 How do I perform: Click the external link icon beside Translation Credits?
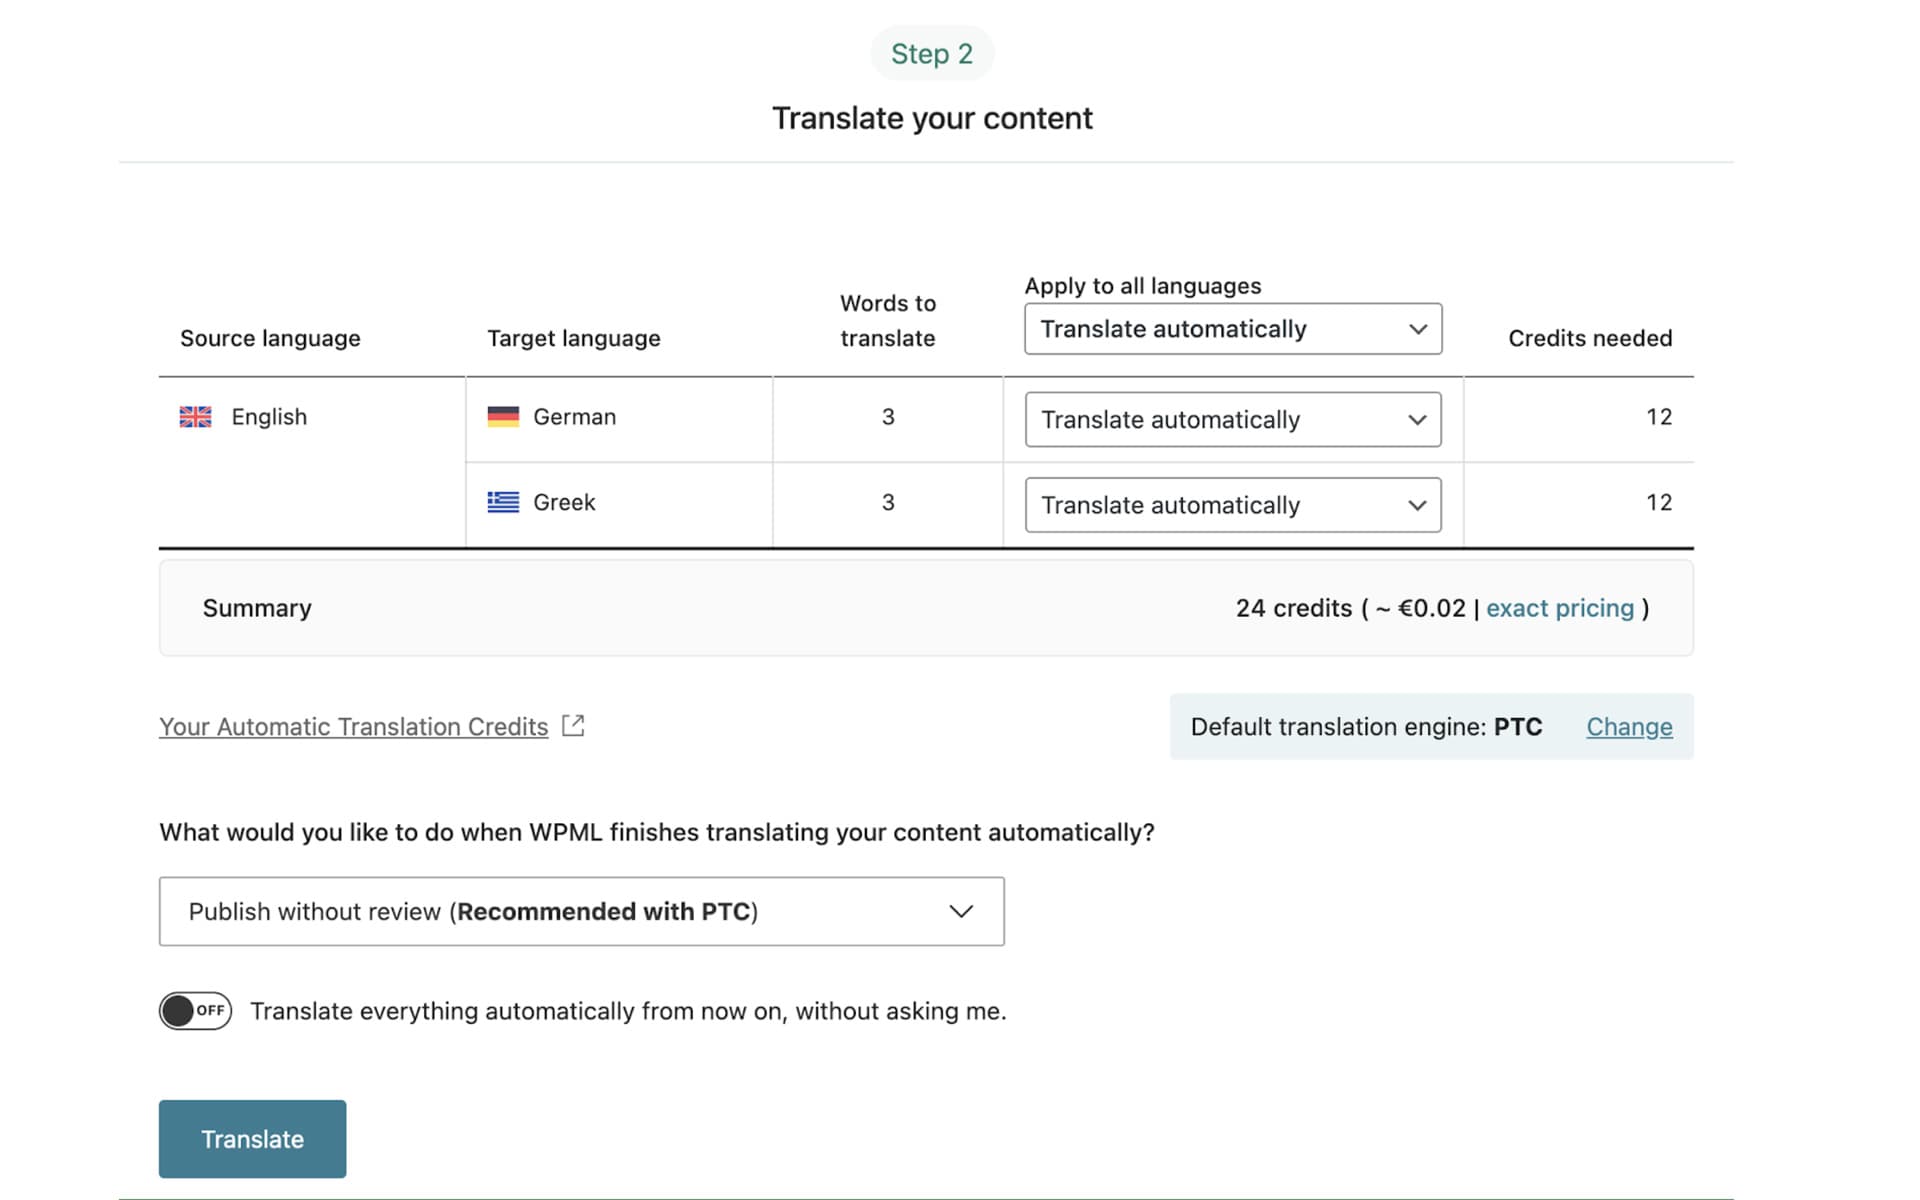573,726
